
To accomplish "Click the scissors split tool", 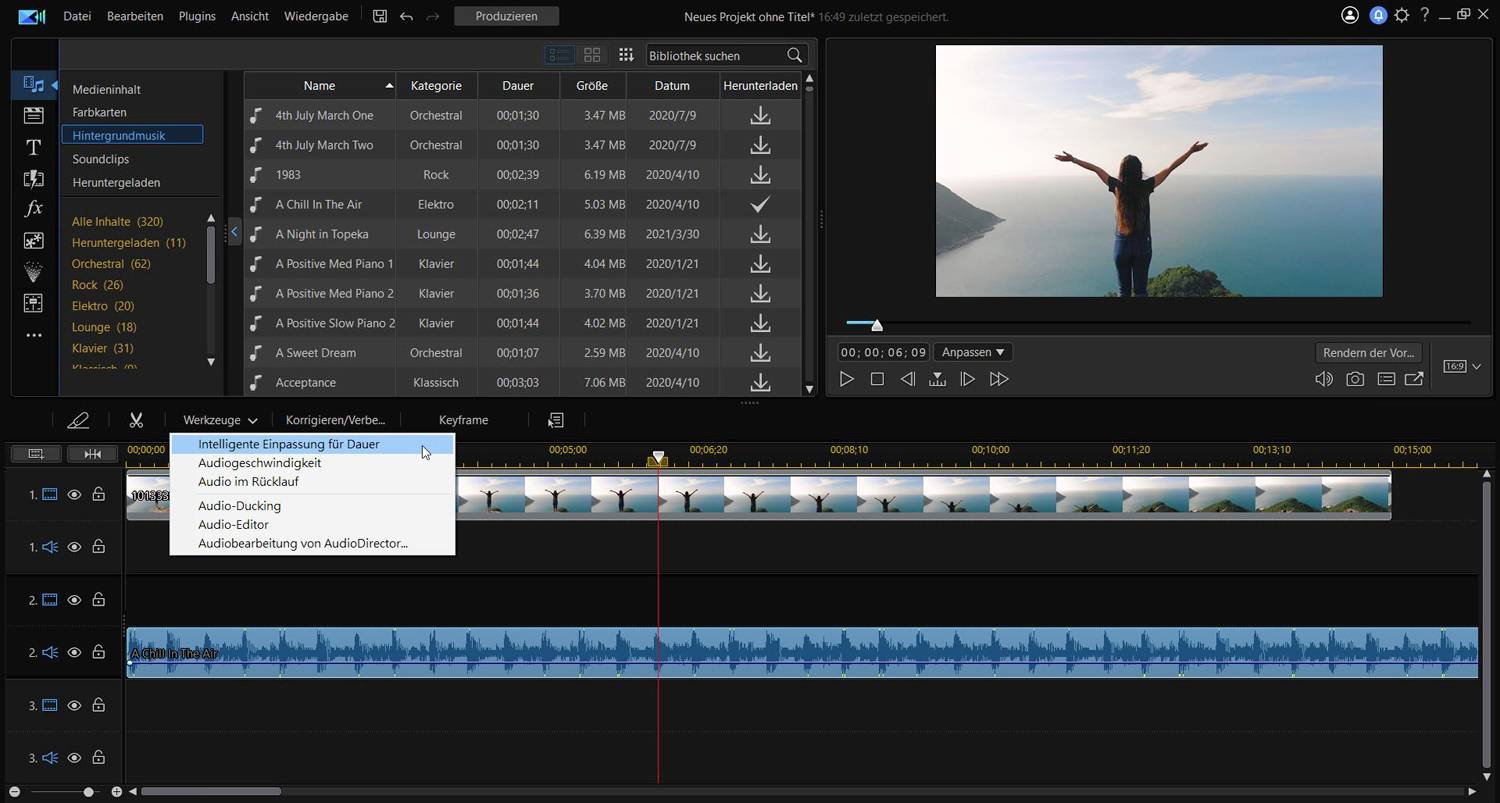I will (136, 420).
